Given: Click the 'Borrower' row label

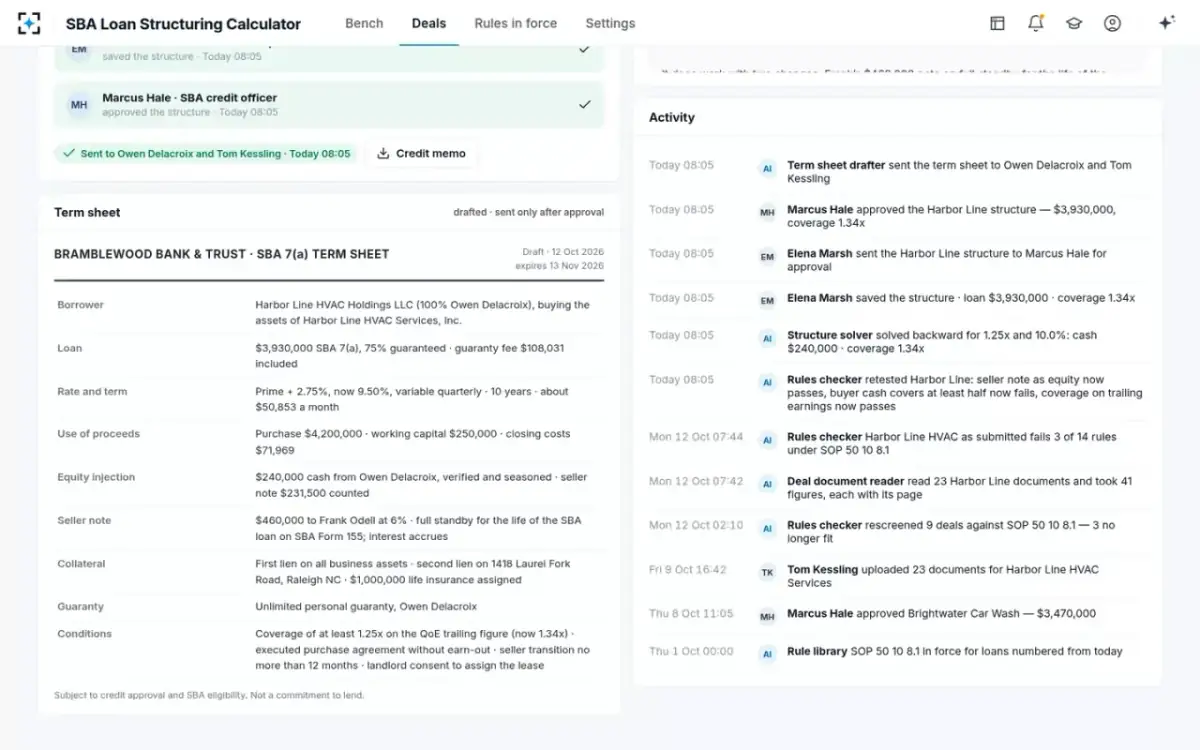Looking at the screenshot, I should pos(80,305).
